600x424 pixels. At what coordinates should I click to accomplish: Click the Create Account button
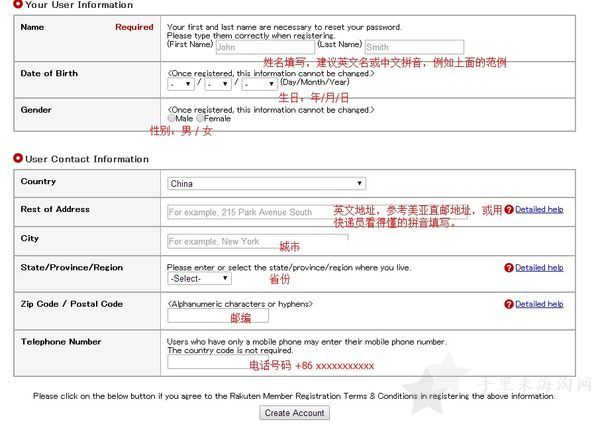tap(294, 413)
